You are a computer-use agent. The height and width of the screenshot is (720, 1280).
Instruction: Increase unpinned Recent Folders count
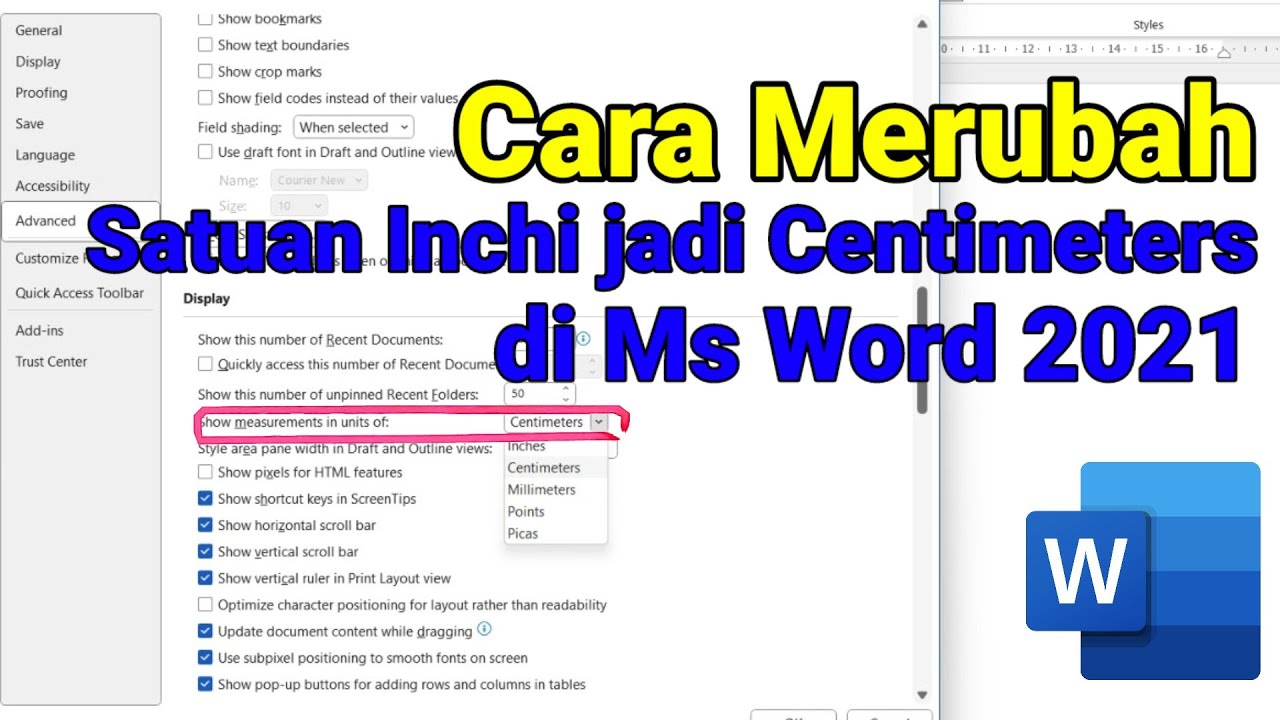click(566, 389)
